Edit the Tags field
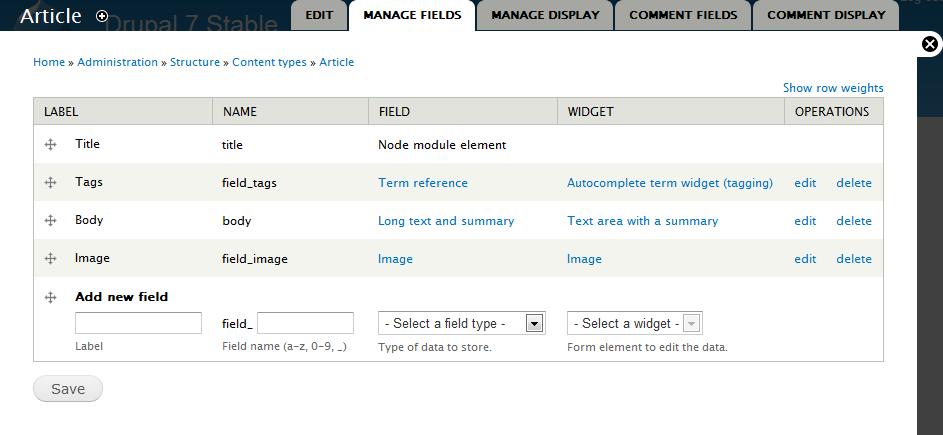This screenshot has height=435, width=943. (805, 183)
